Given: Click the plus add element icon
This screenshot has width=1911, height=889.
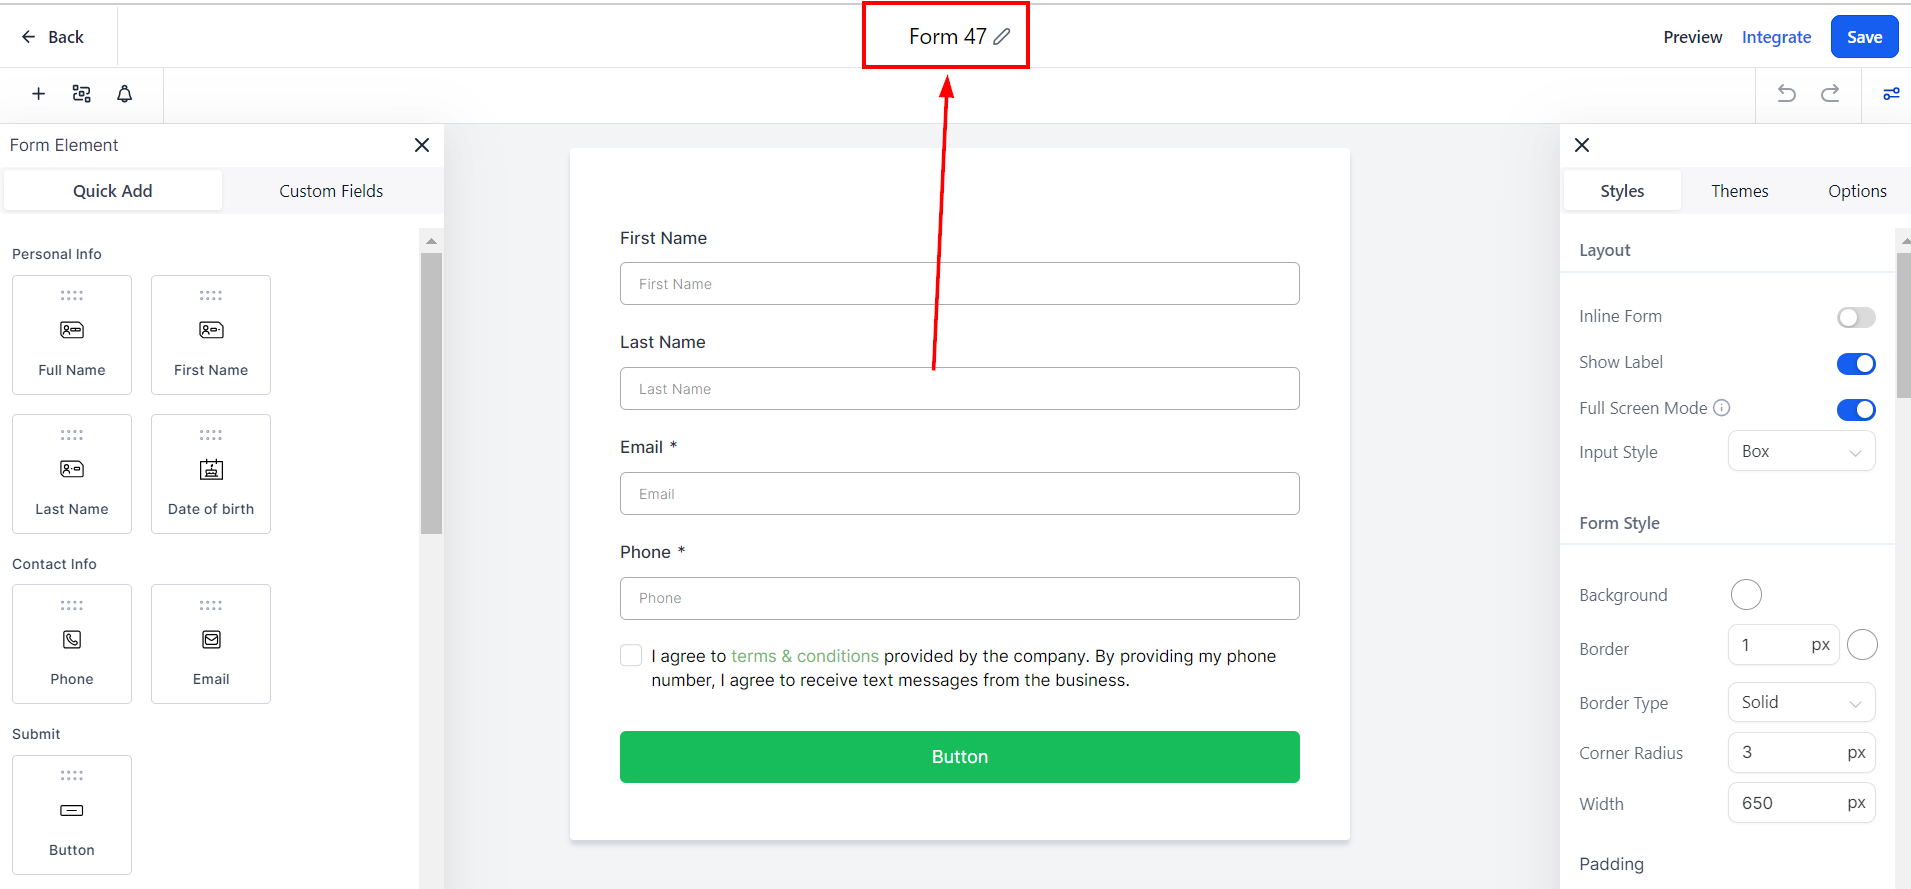Looking at the screenshot, I should pyautogui.click(x=39, y=94).
